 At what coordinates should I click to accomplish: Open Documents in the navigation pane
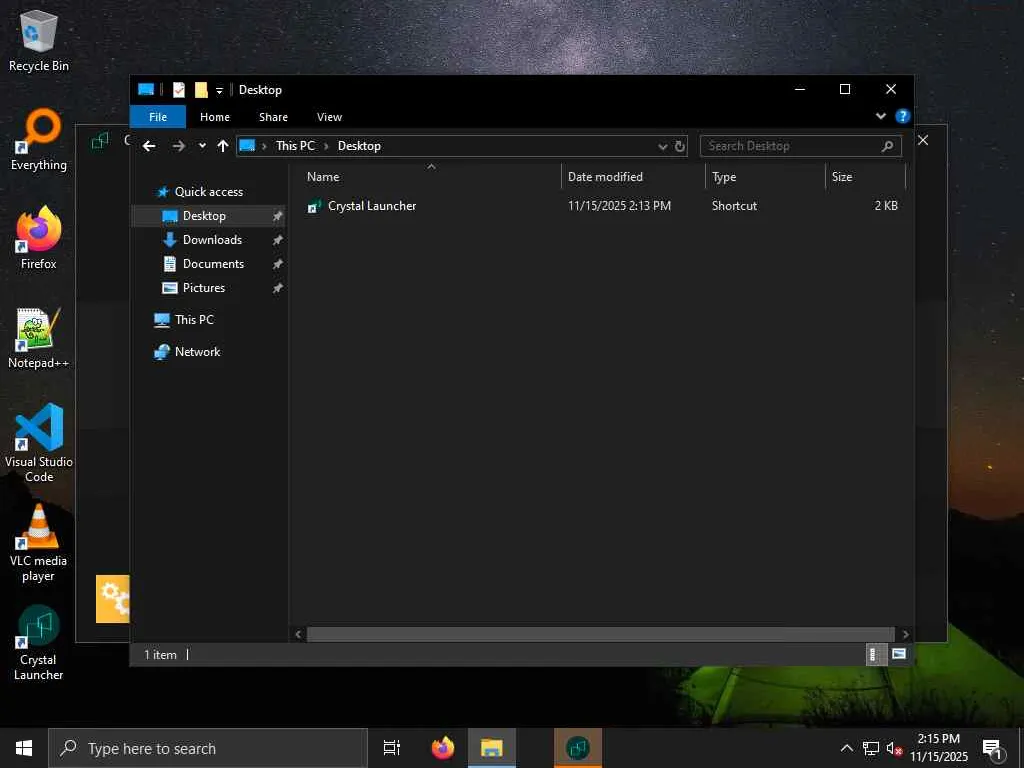pos(213,264)
